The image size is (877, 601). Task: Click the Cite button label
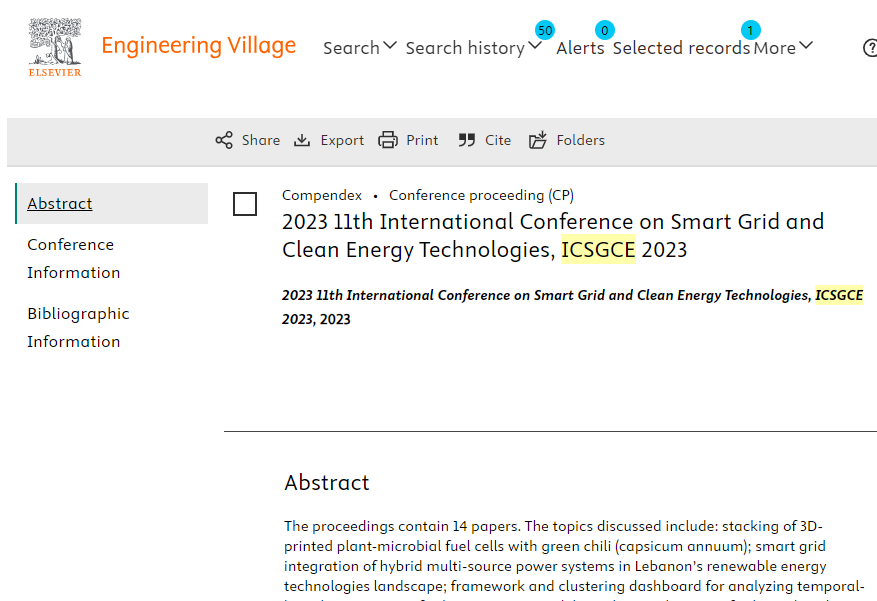click(498, 140)
